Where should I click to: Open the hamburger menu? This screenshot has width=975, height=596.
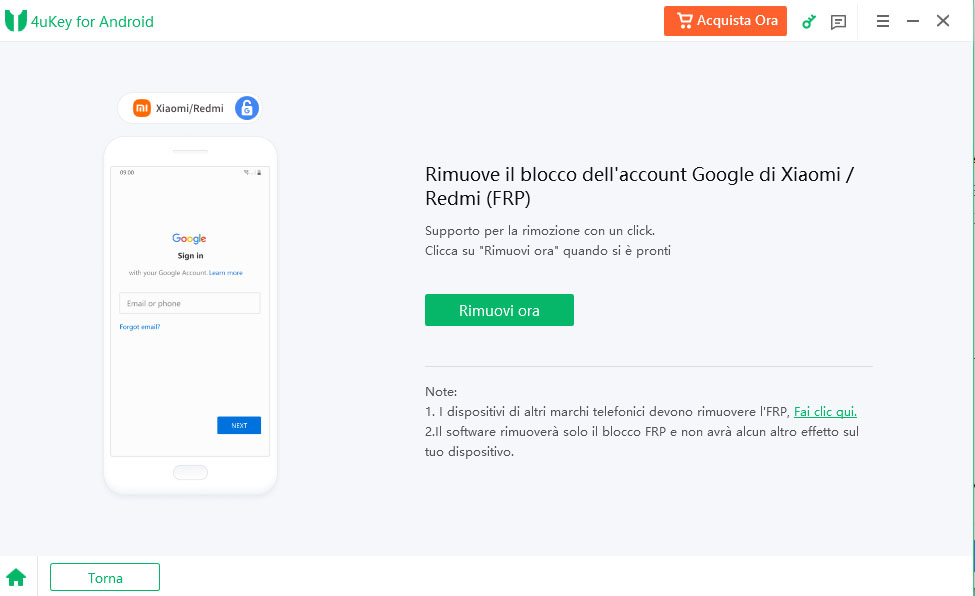point(883,21)
